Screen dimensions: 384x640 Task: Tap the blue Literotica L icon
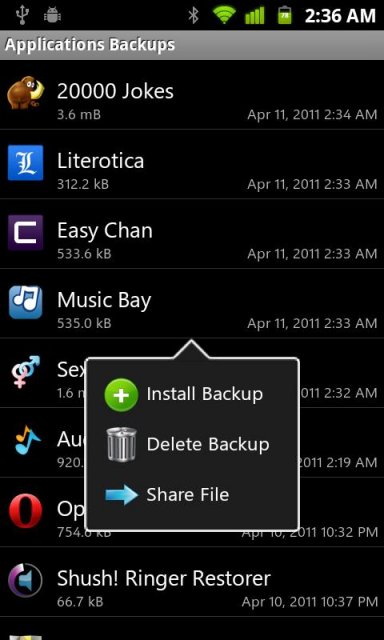(25, 162)
